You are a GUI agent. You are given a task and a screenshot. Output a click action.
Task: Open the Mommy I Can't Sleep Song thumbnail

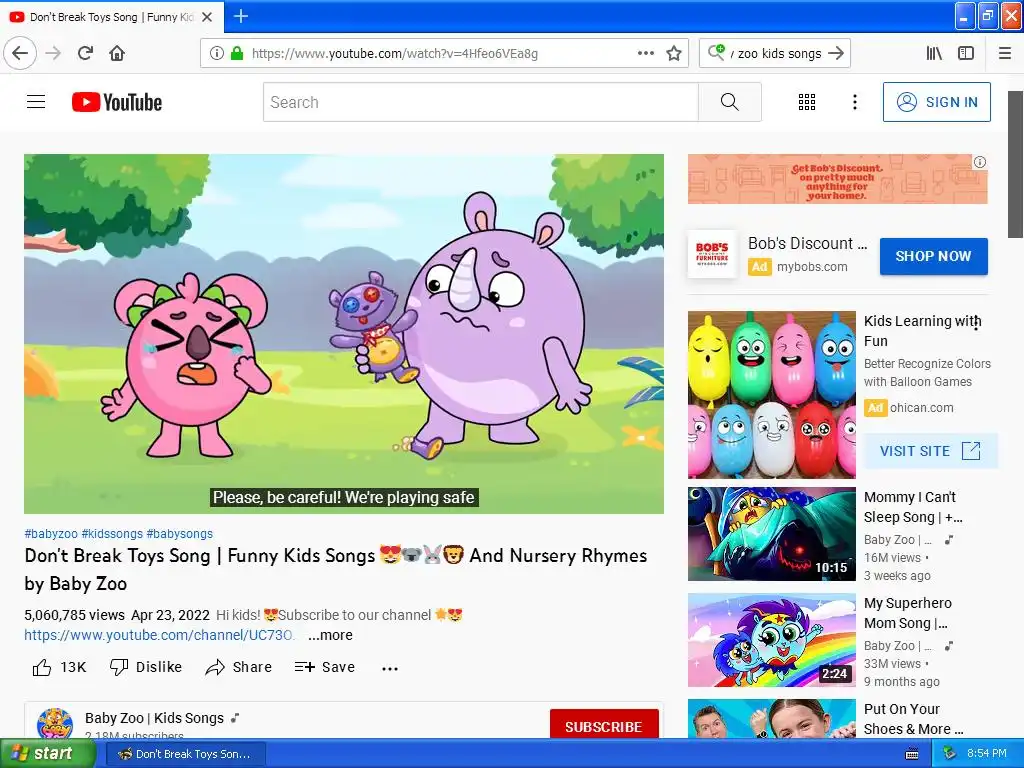(x=771, y=534)
